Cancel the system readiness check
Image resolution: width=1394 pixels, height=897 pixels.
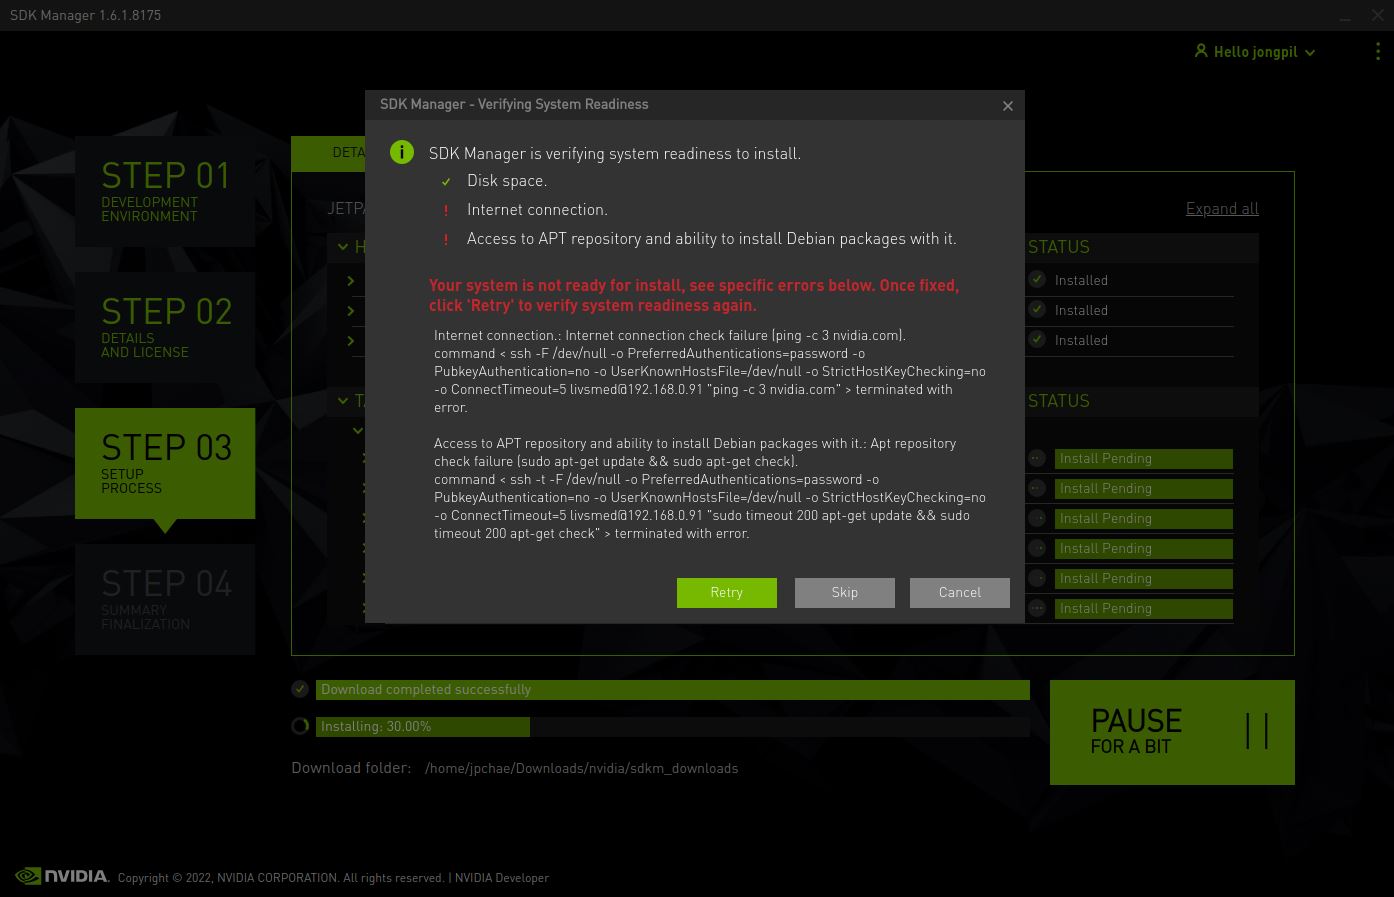coord(959,592)
